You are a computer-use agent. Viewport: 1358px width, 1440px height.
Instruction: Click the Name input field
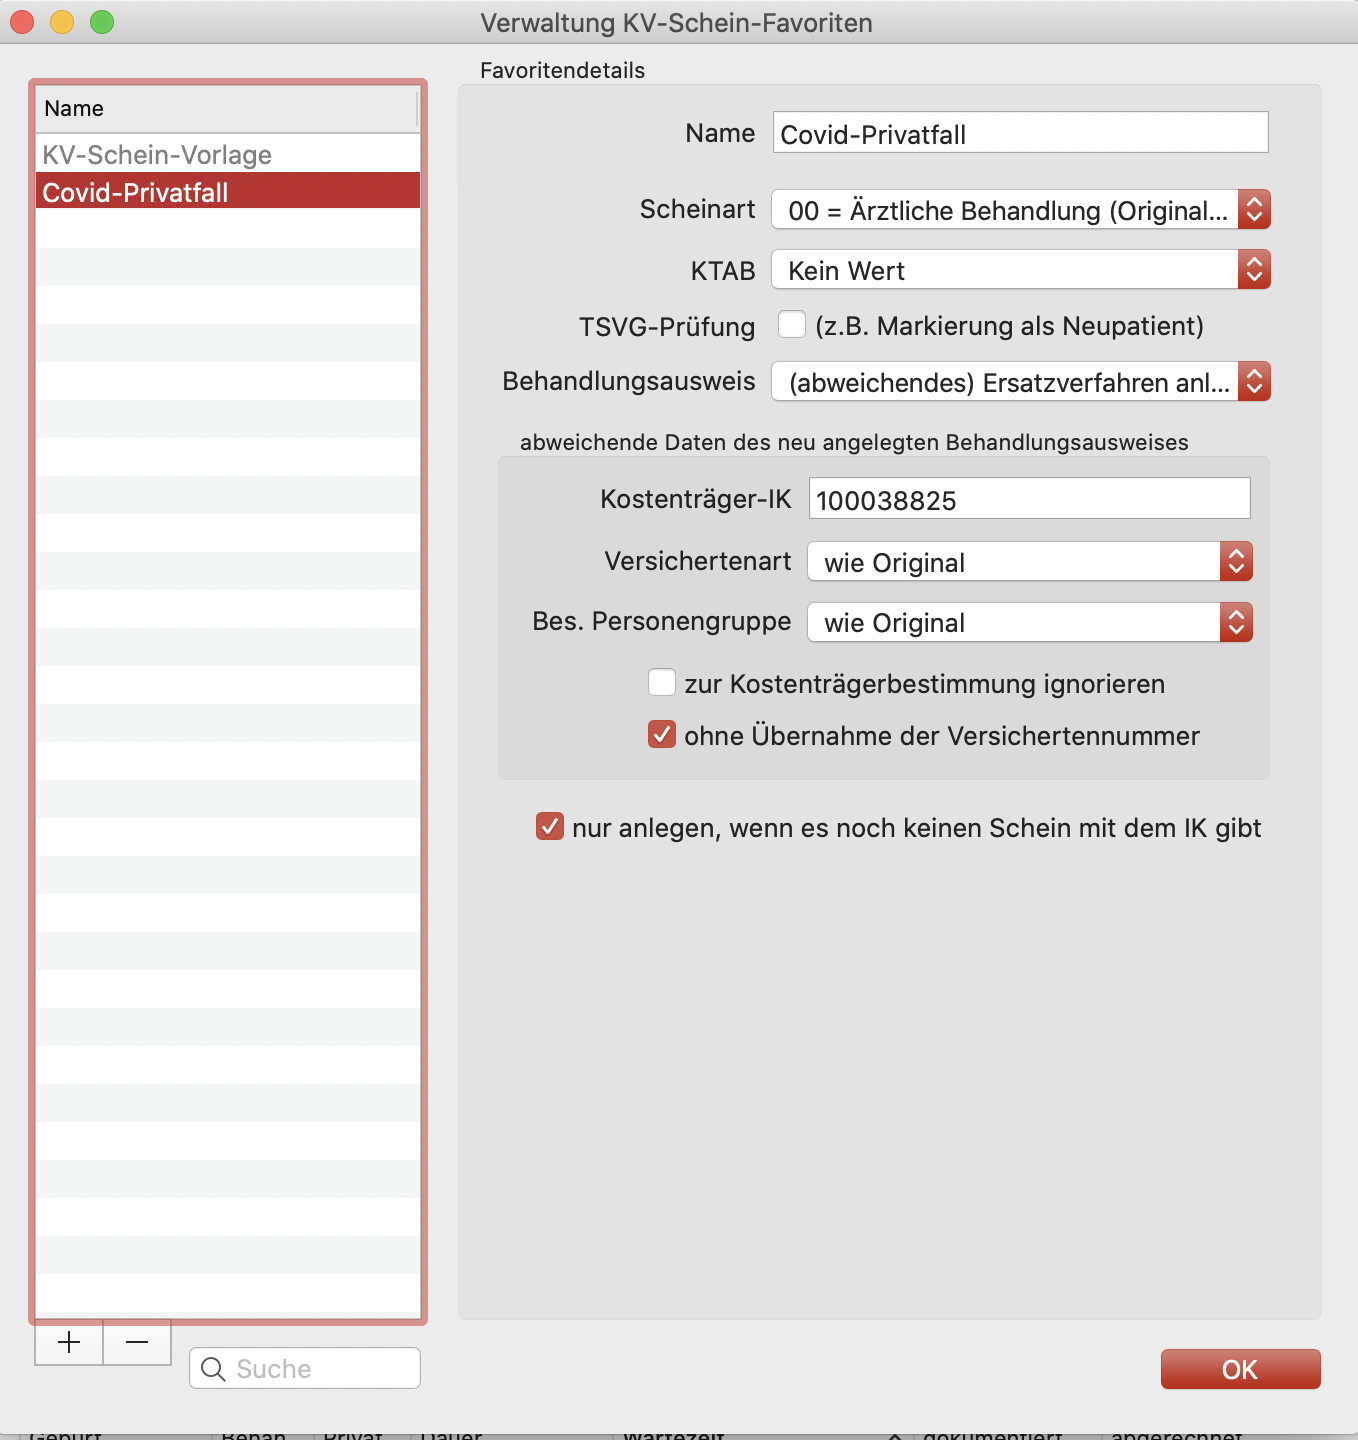point(1020,133)
